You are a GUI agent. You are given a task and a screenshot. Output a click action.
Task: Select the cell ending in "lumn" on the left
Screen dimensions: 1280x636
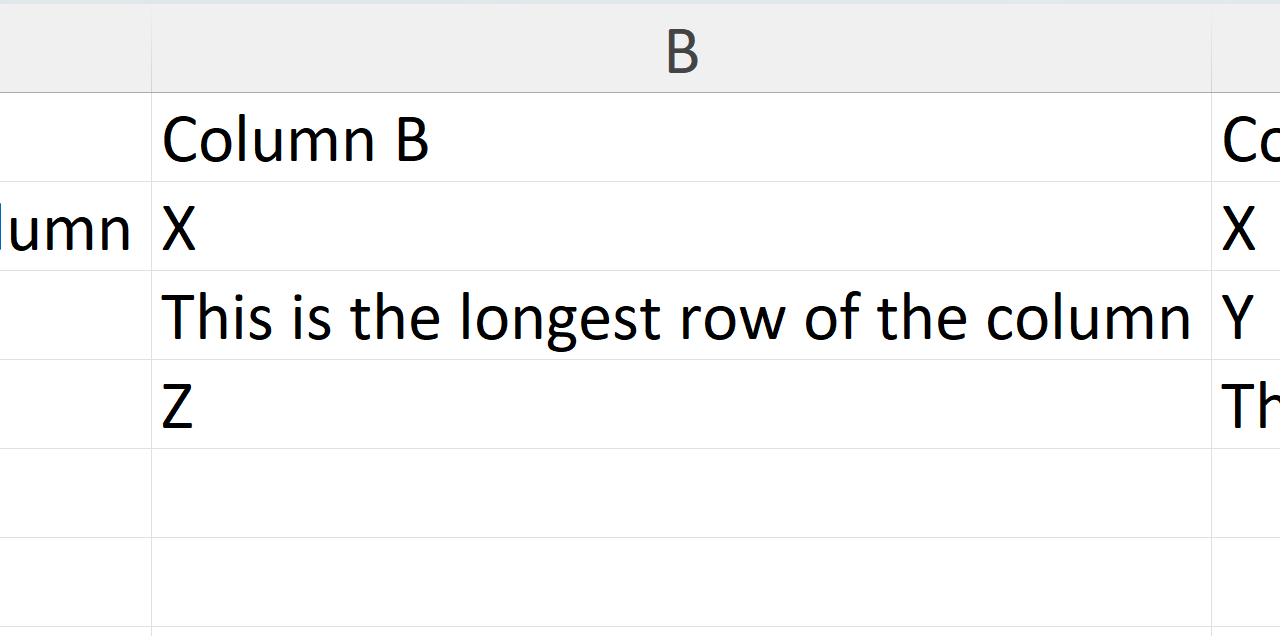[75, 227]
